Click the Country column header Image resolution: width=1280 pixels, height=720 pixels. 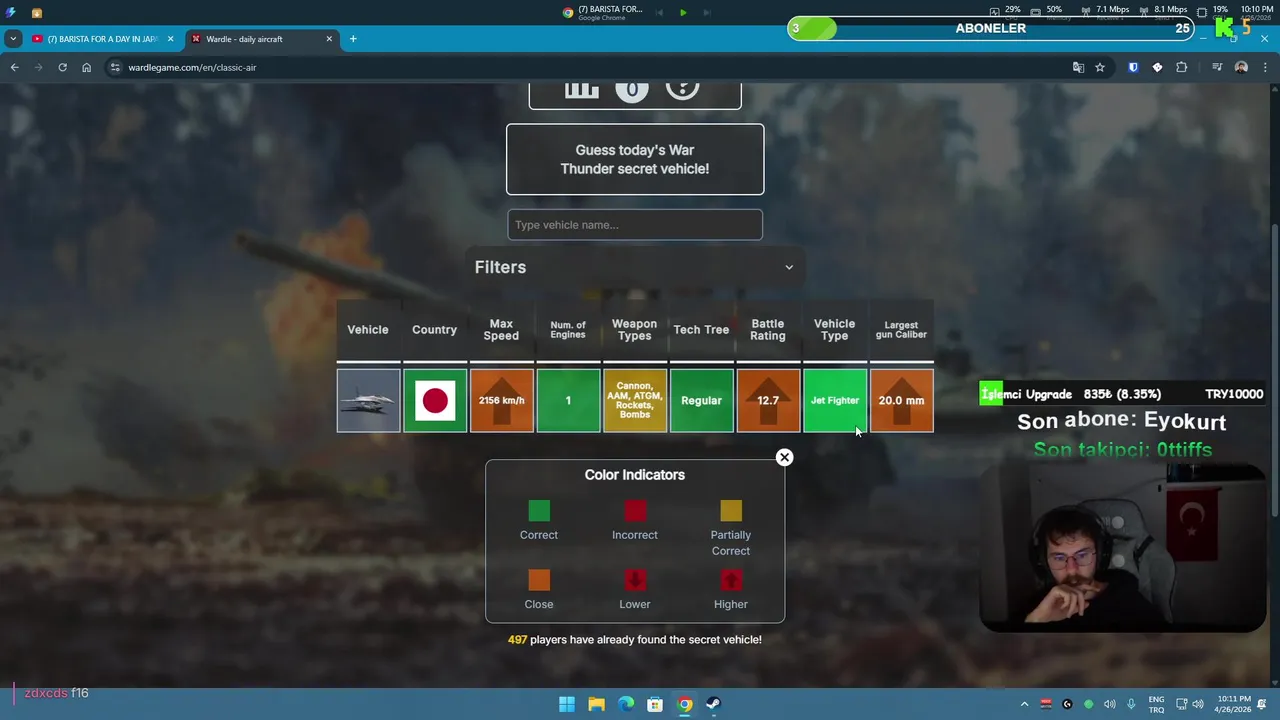[434, 330]
